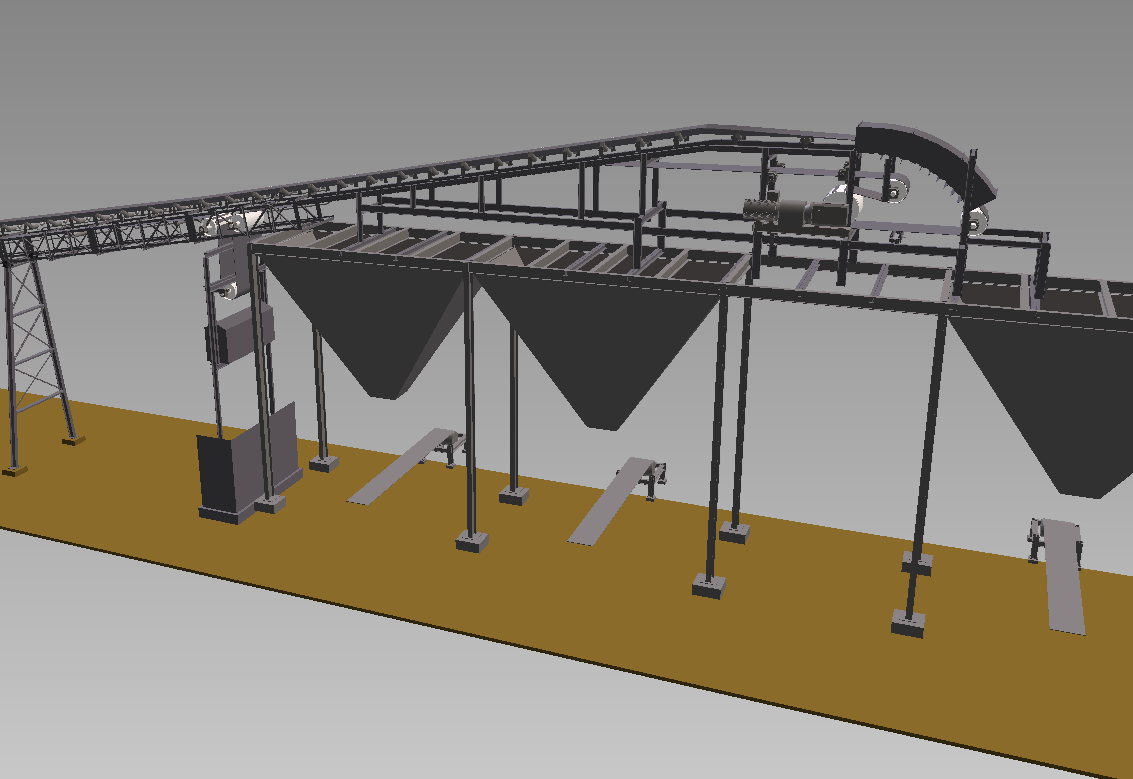The height and width of the screenshot is (779, 1133).
Task: Click the ribbed coupling next to the motor
Action: pyautogui.click(x=762, y=210)
